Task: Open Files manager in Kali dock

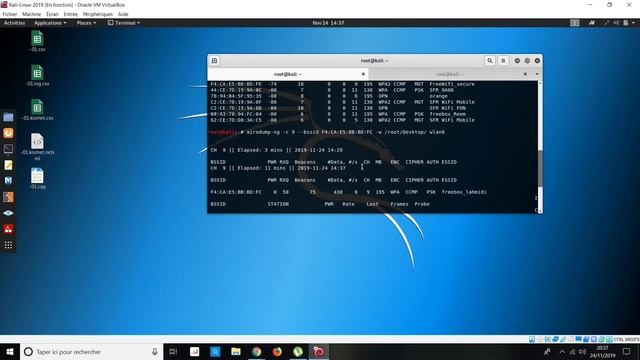Action: (x=8, y=118)
